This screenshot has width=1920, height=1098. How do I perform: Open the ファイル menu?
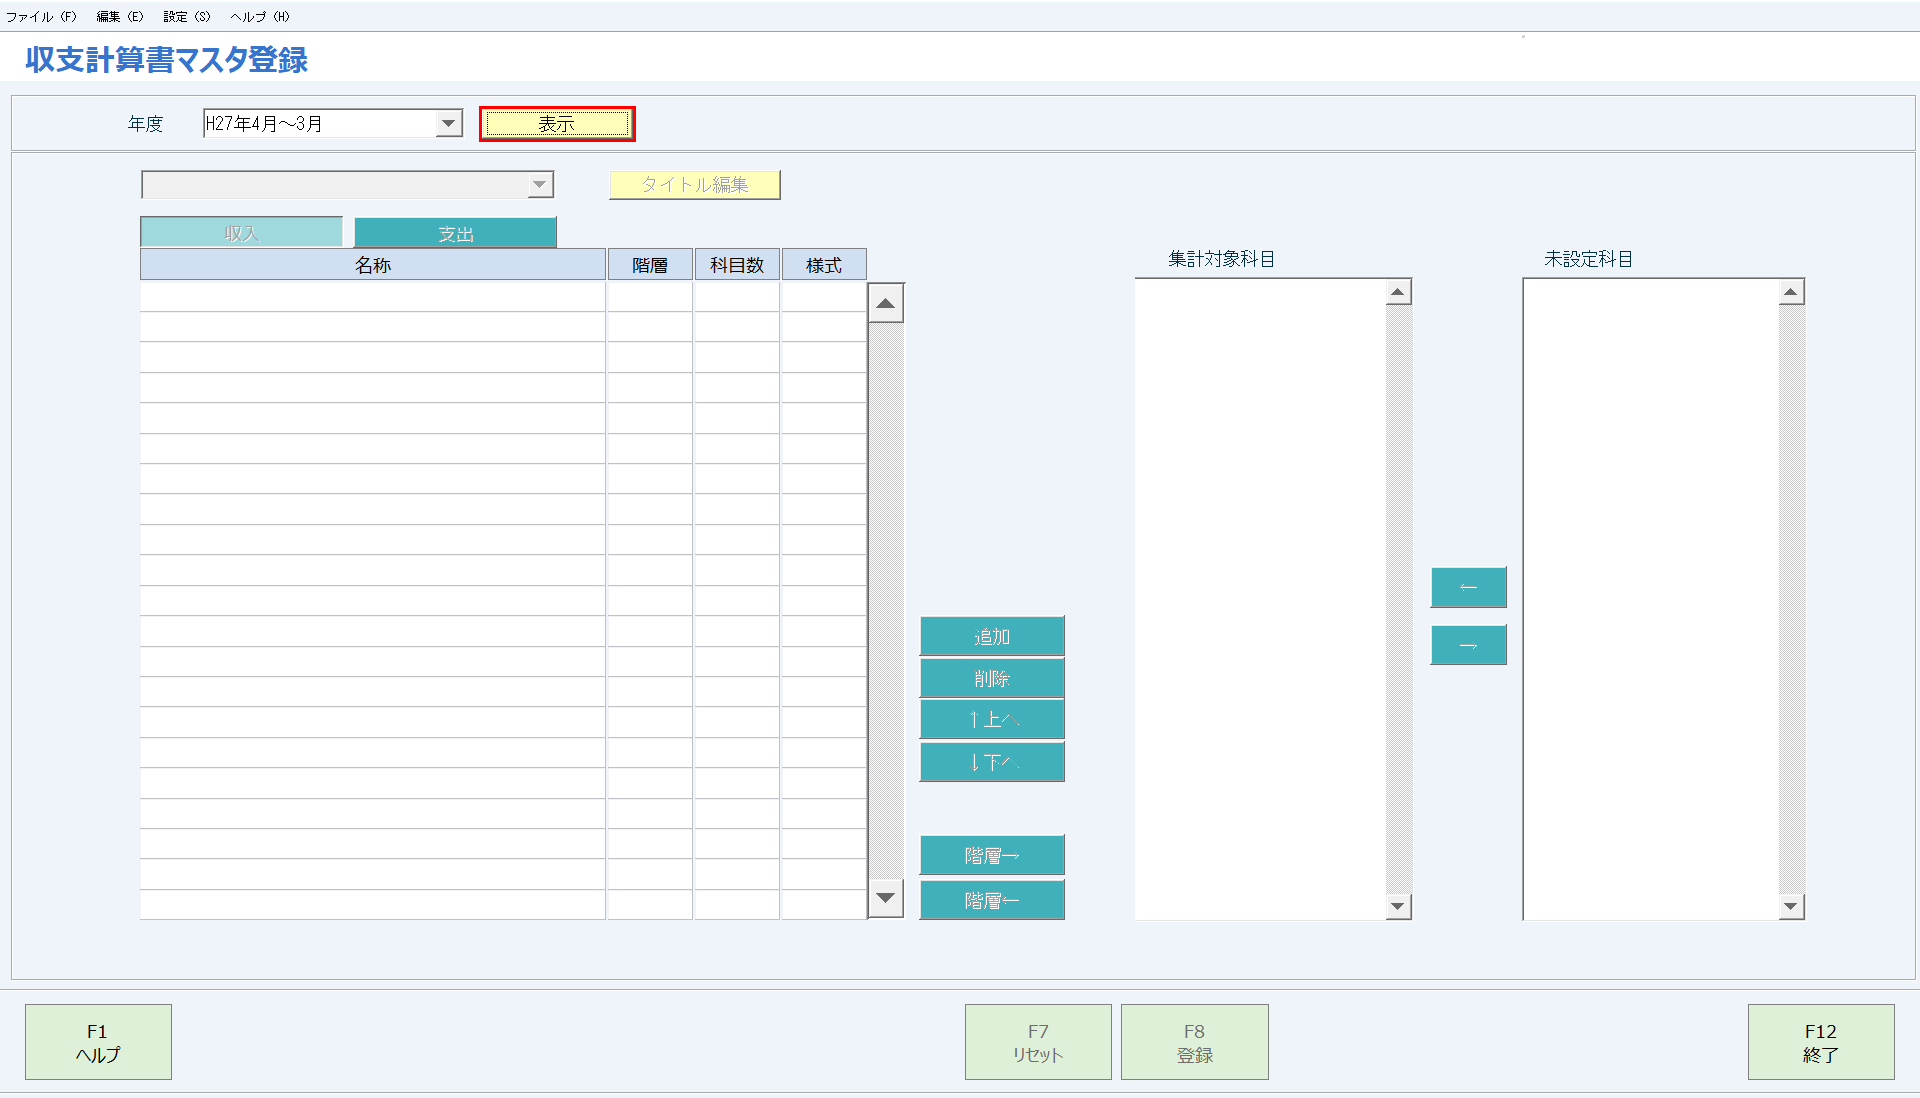[x=40, y=16]
